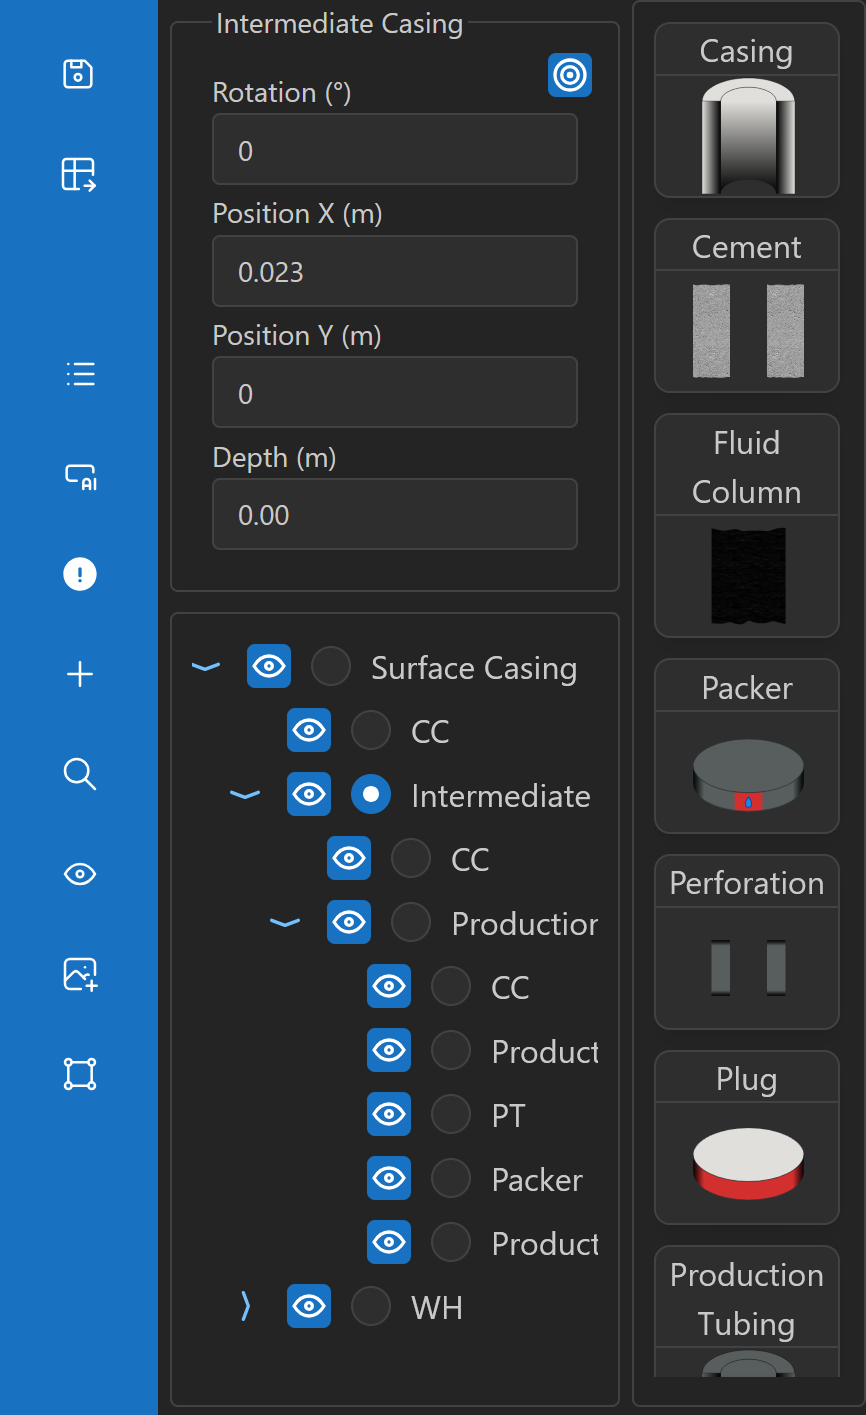Screen dimensions: 866x1415
Task: Click the table export icon
Action: tap(79, 174)
